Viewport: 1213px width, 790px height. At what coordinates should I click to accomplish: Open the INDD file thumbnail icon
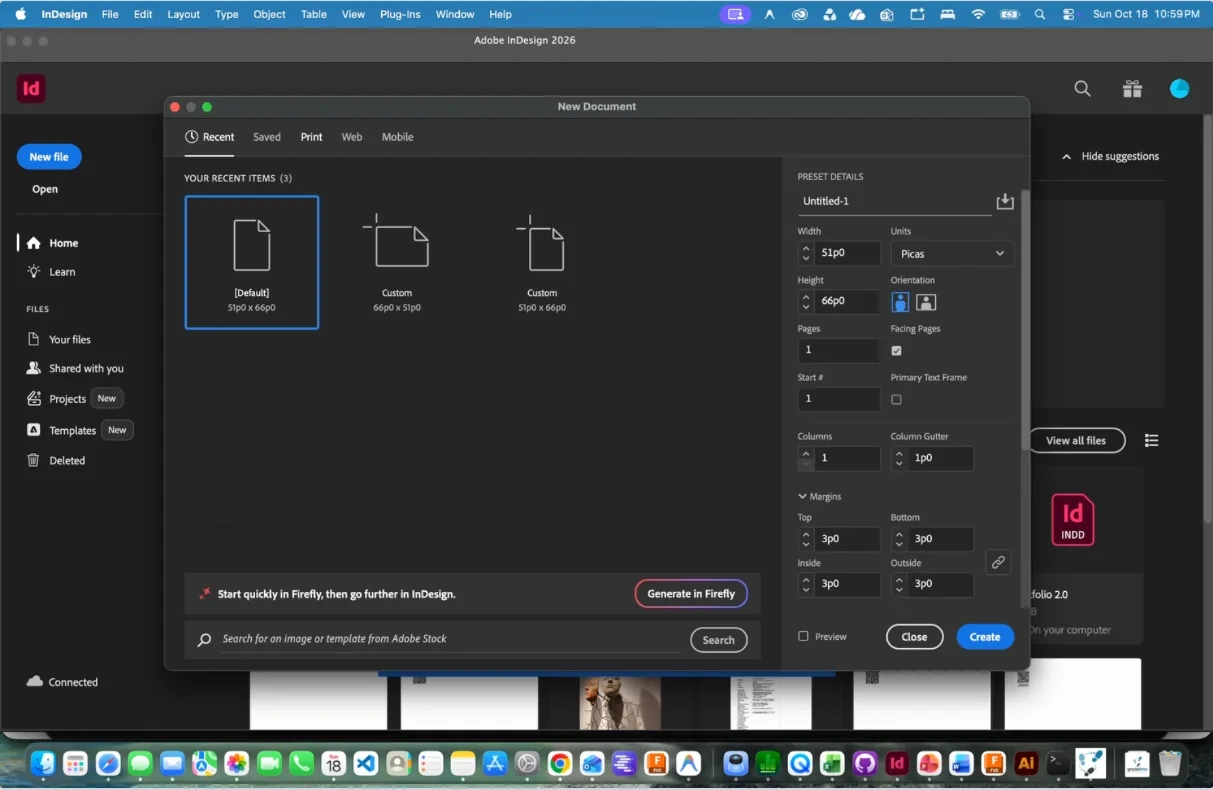click(1073, 520)
